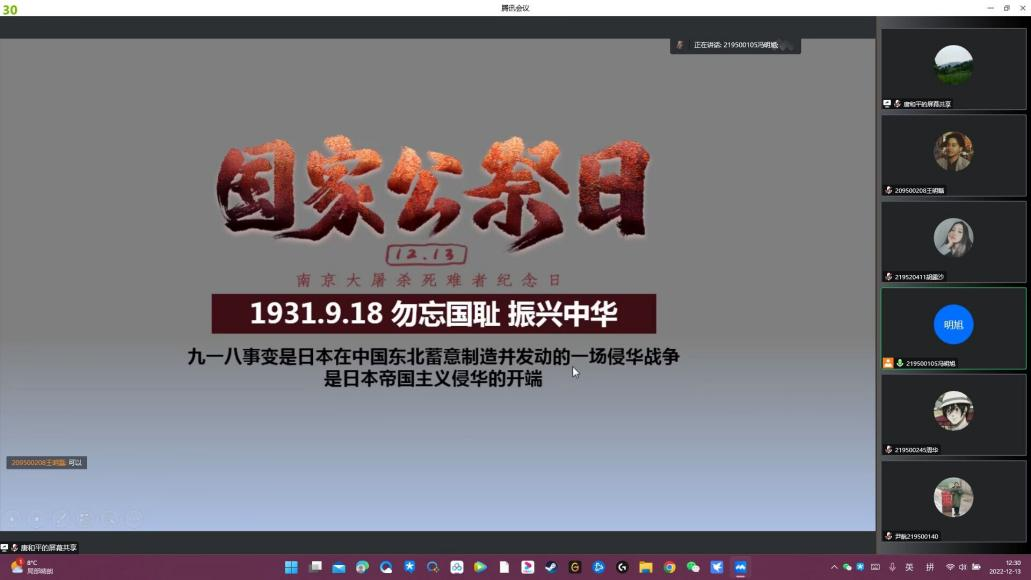Open the weather widget showing 8°C
This screenshot has height=580, width=1031.
coord(30,567)
